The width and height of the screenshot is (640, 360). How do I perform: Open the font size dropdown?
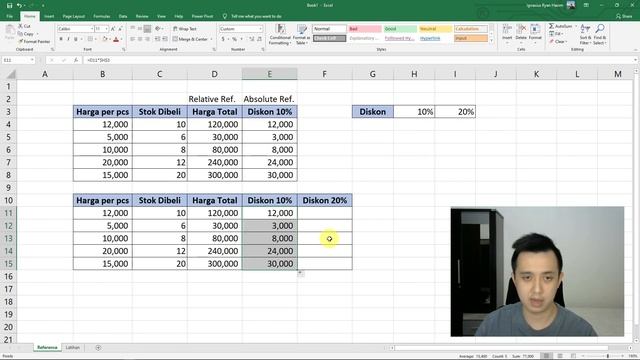(107, 29)
